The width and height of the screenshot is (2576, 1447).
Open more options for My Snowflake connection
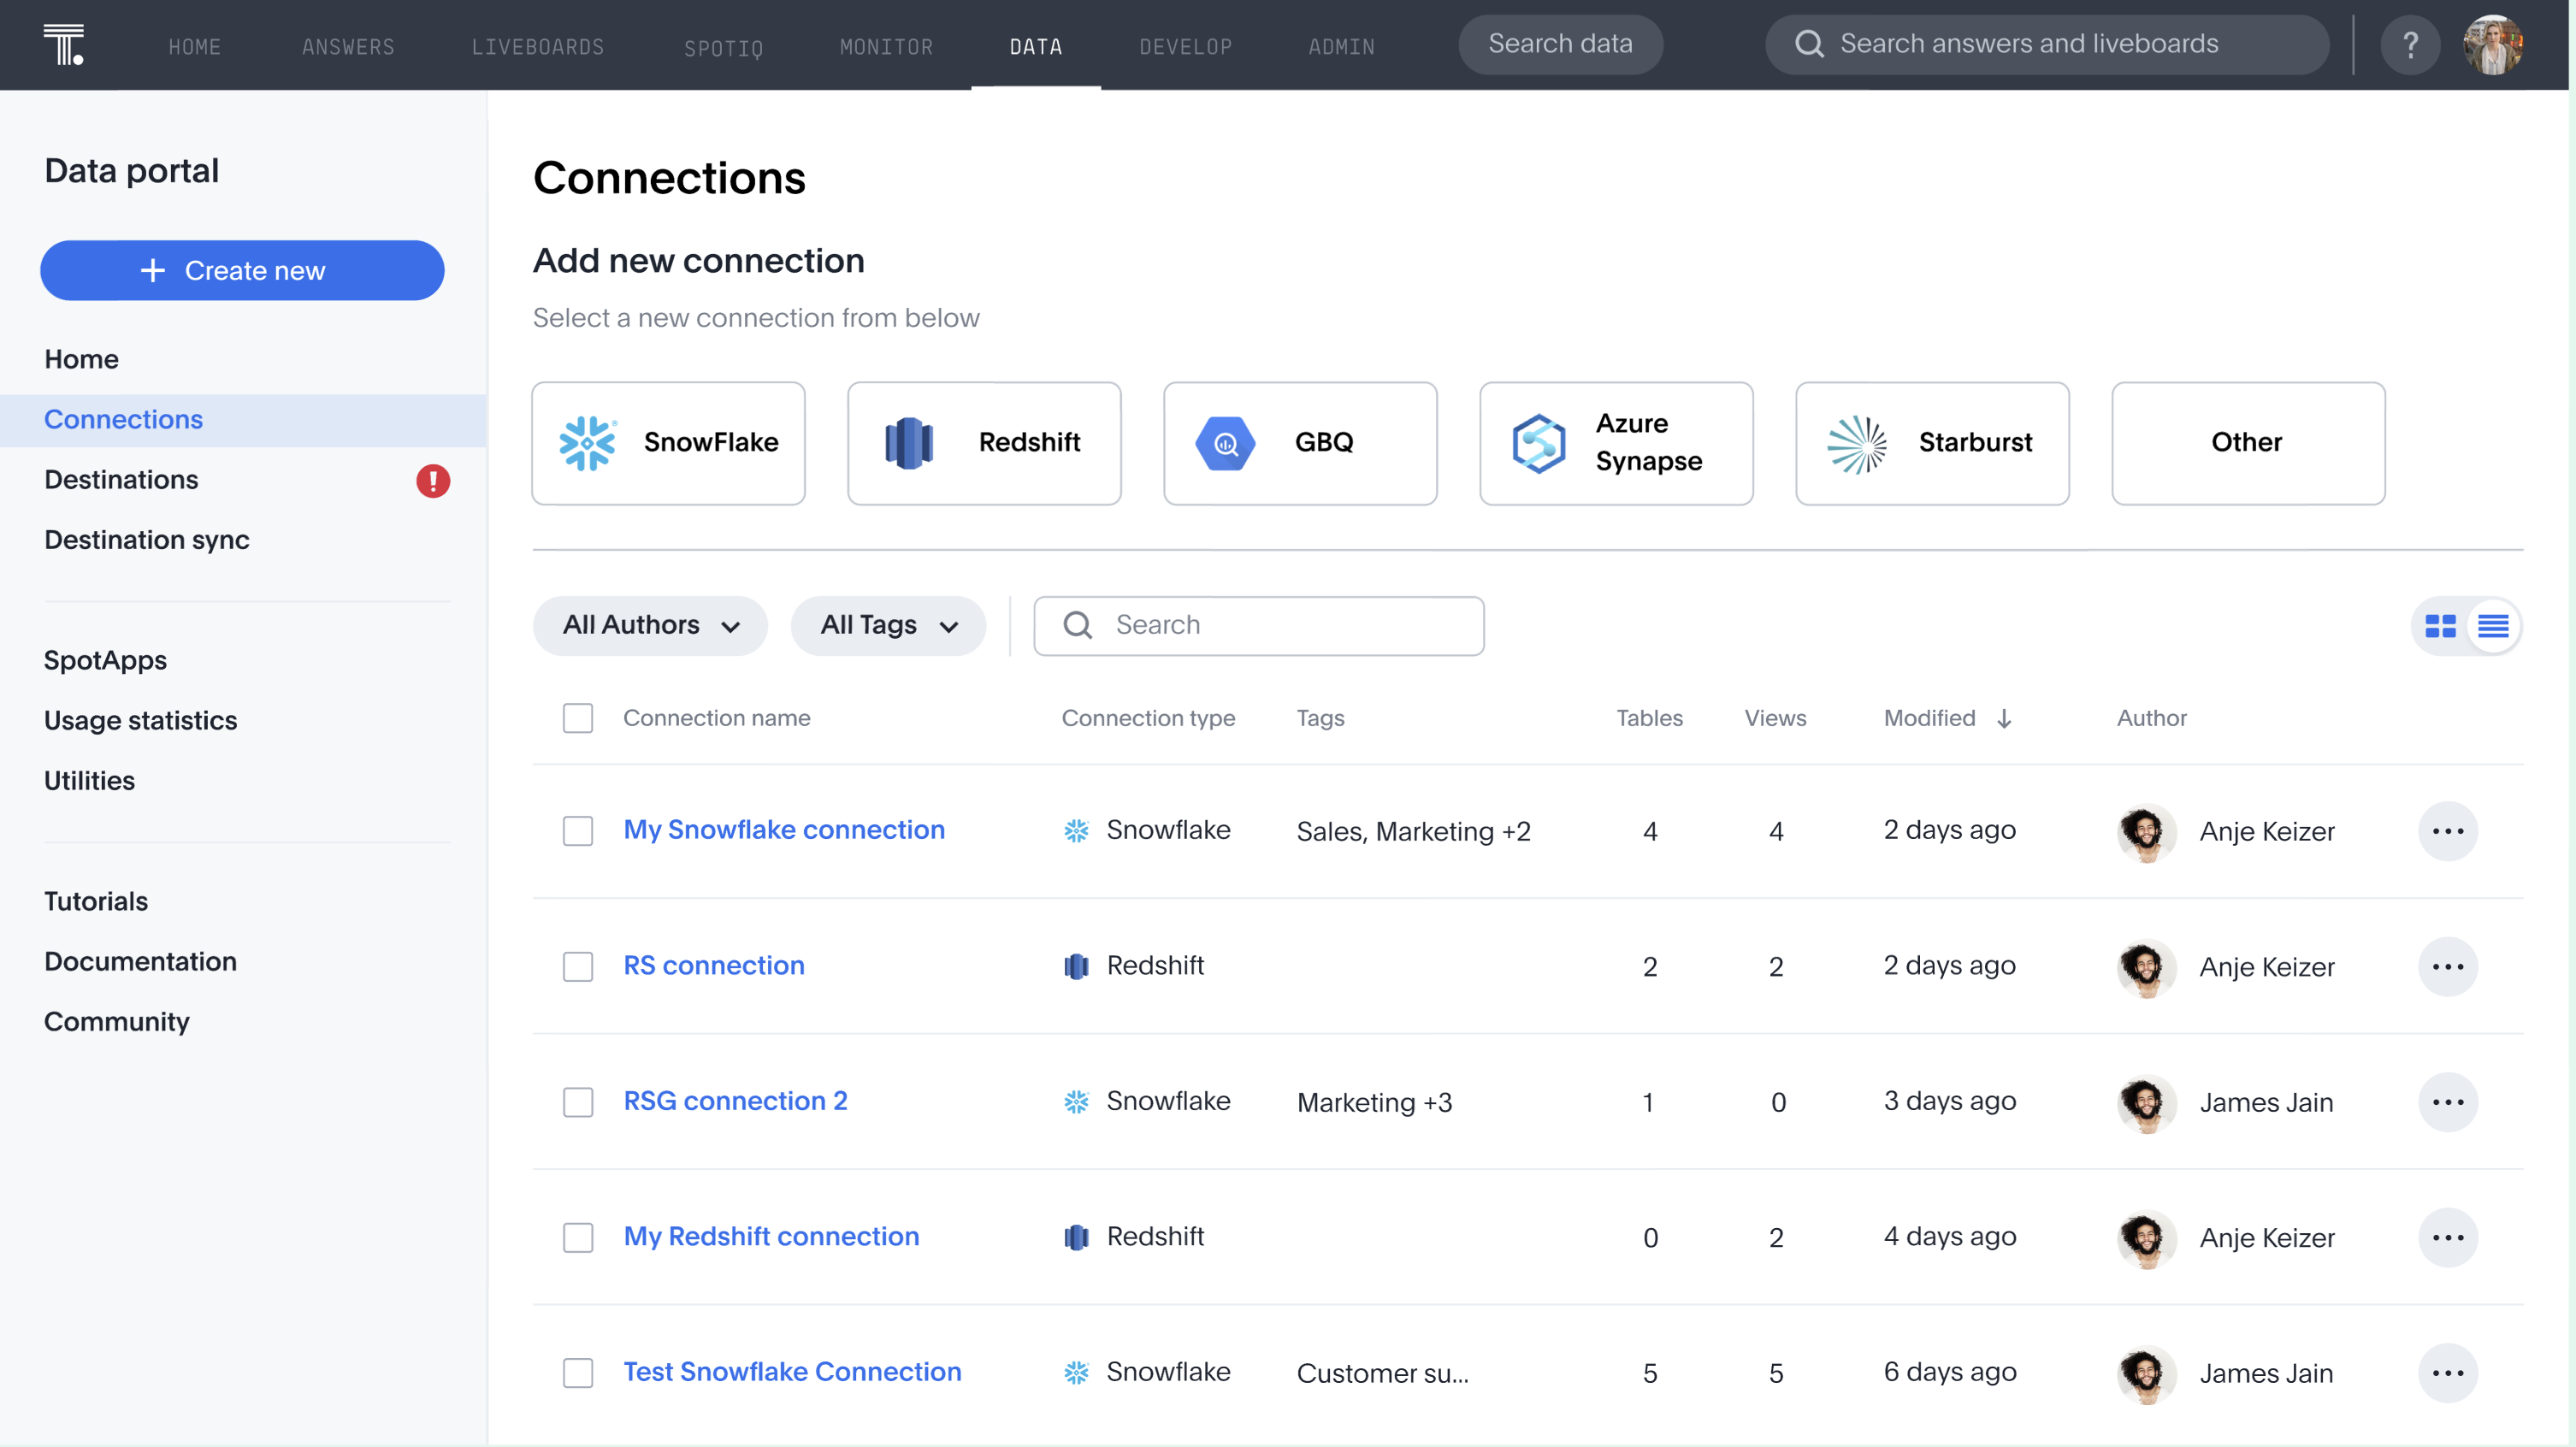pyautogui.click(x=2448, y=831)
